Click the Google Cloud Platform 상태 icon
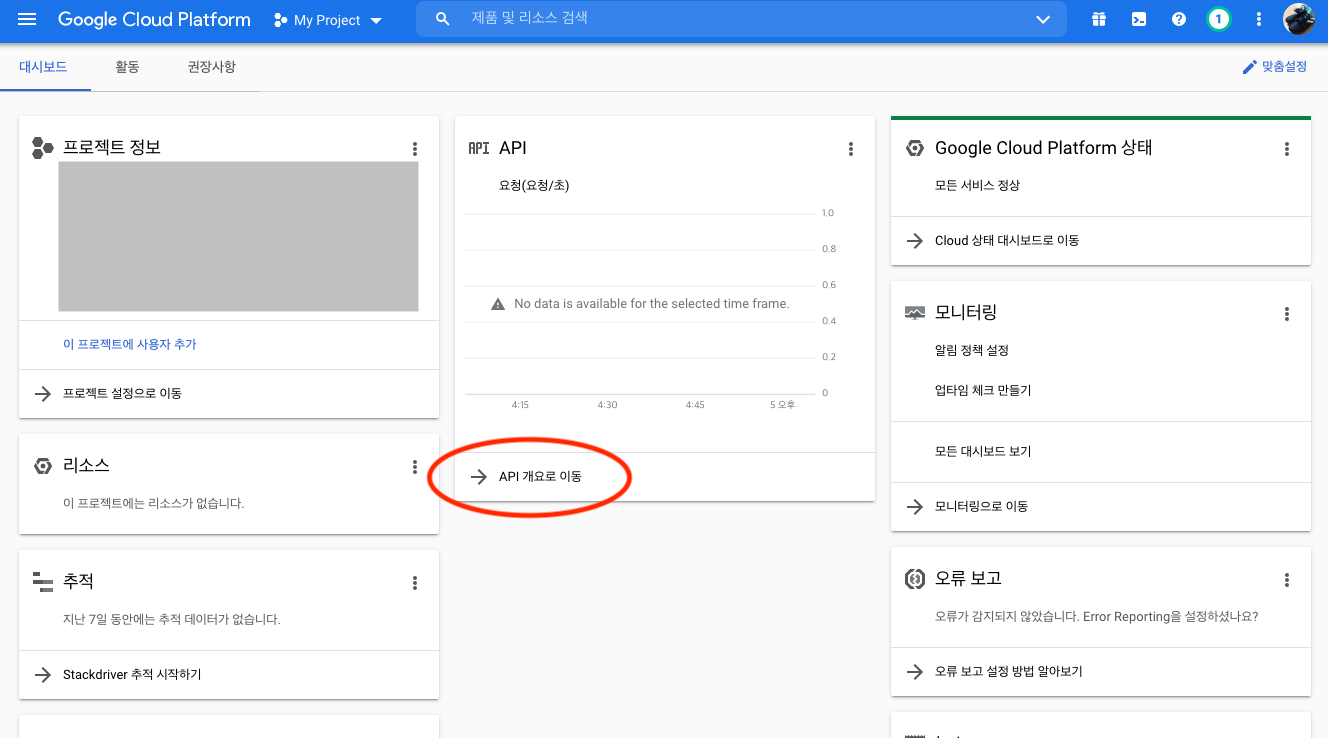1328x738 pixels. tap(914, 148)
